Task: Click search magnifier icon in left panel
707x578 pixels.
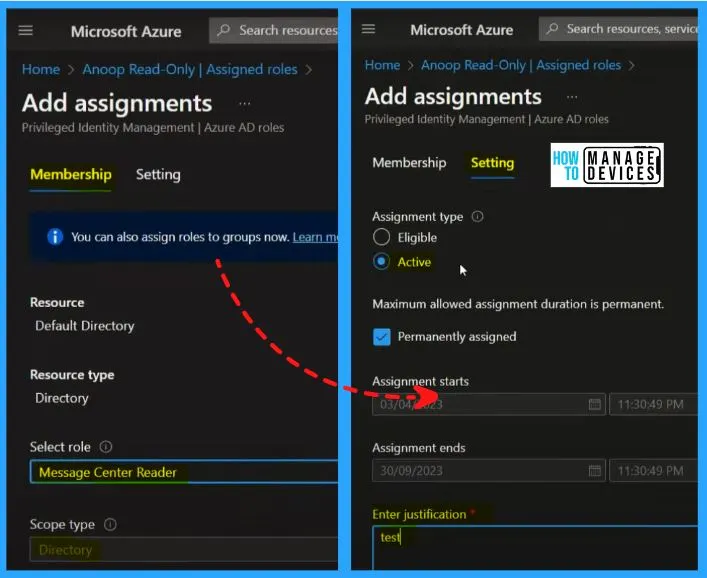Action: 223,30
